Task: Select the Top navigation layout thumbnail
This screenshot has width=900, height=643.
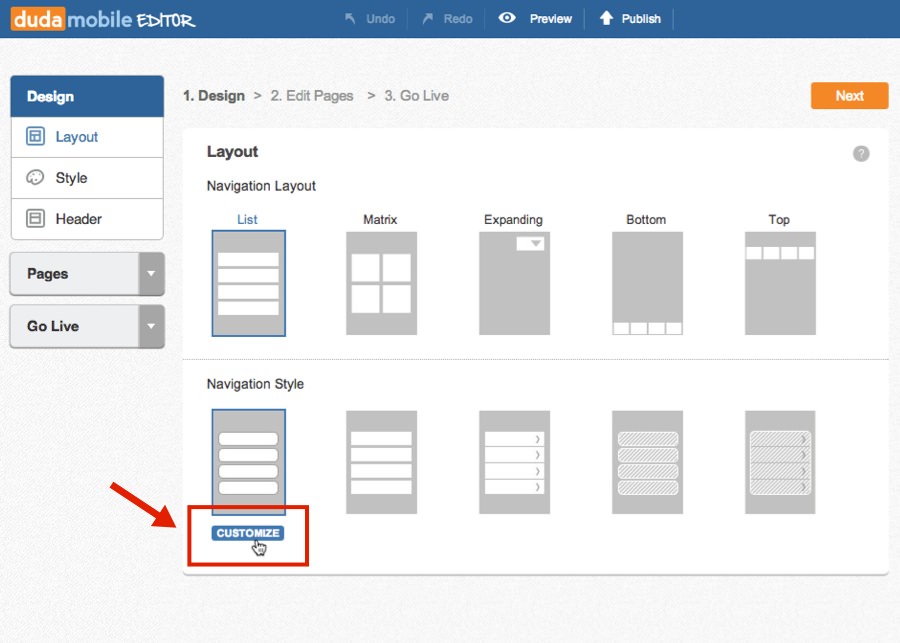Action: 780,283
